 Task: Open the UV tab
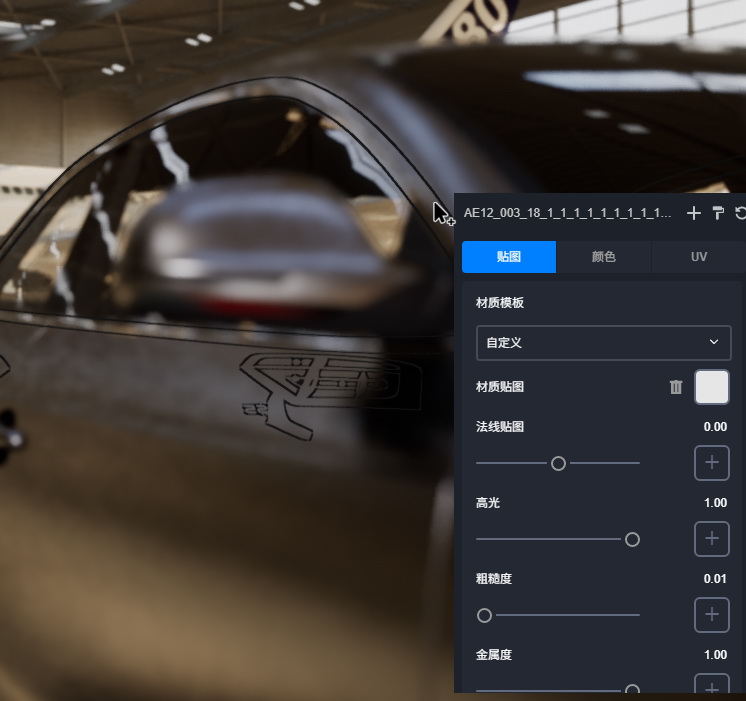pyautogui.click(x=698, y=257)
